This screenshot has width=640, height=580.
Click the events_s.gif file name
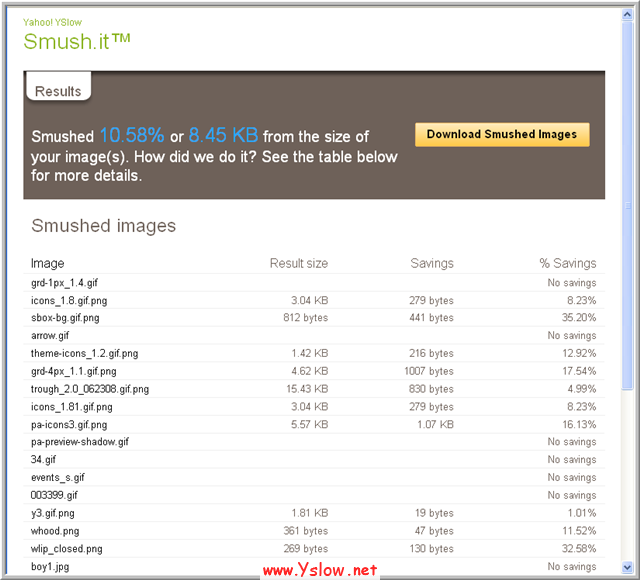[x=58, y=477]
